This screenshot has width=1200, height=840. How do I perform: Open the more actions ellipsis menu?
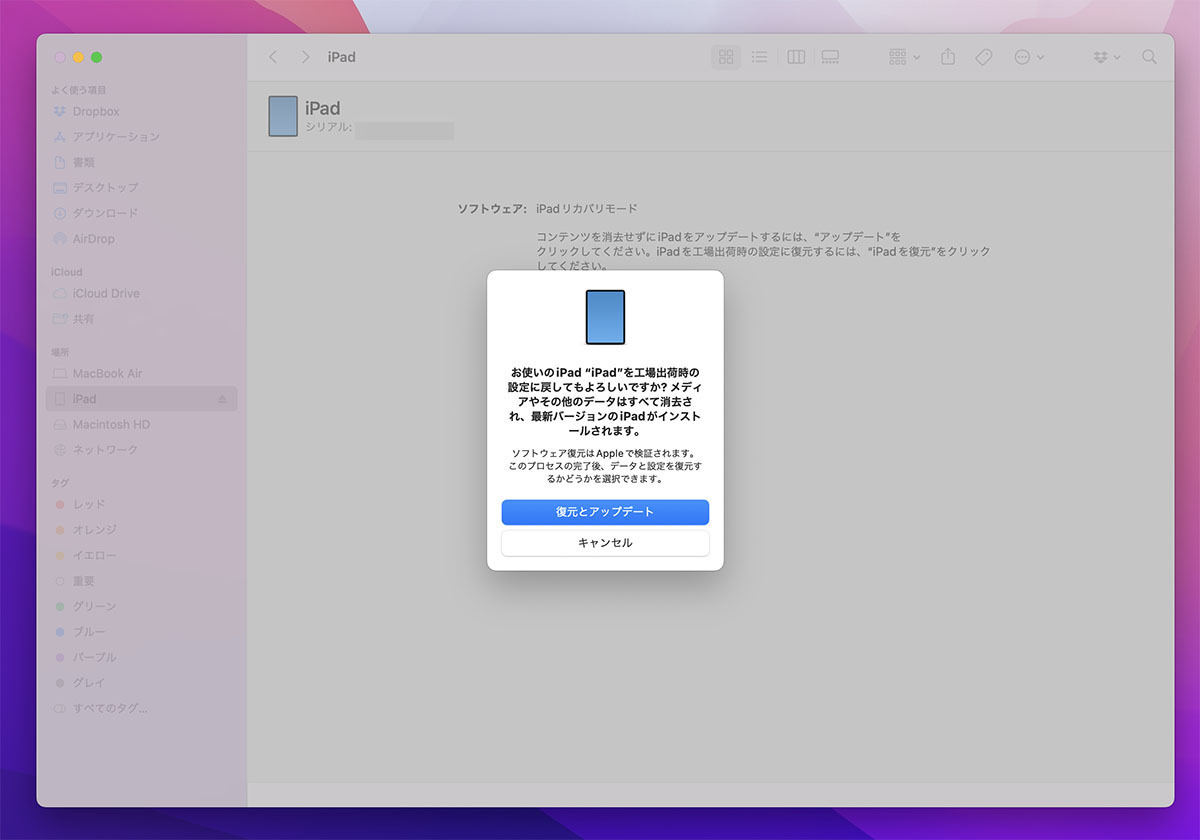1029,57
